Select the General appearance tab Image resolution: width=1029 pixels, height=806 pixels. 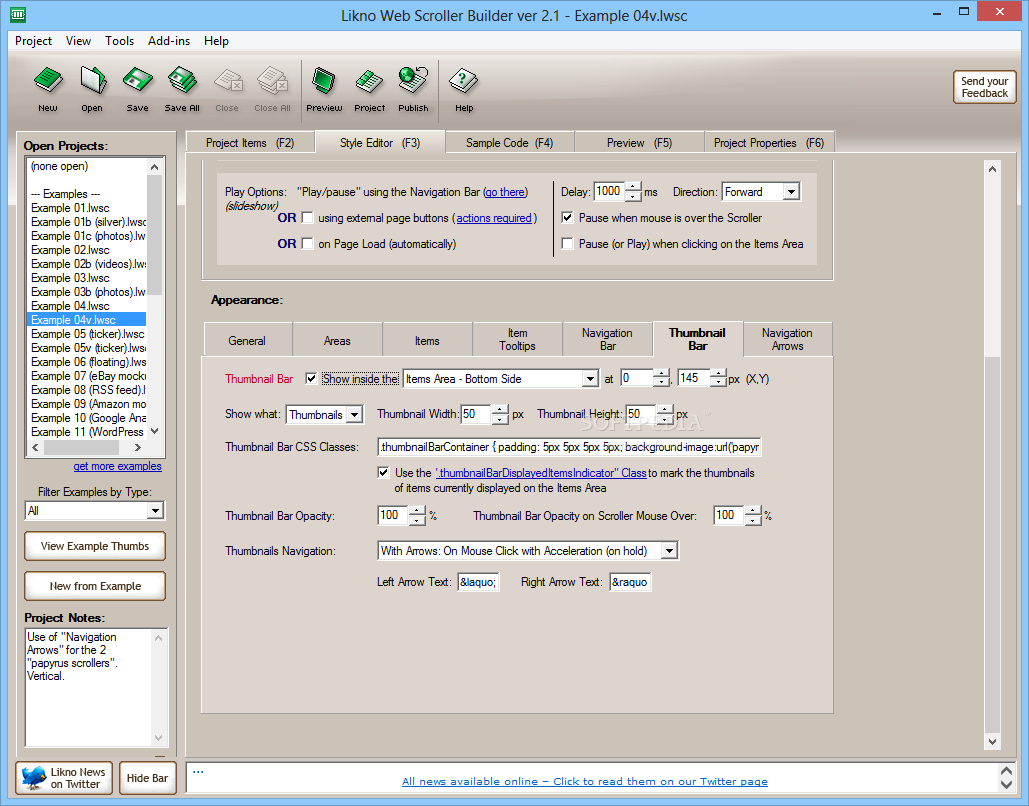coord(247,341)
